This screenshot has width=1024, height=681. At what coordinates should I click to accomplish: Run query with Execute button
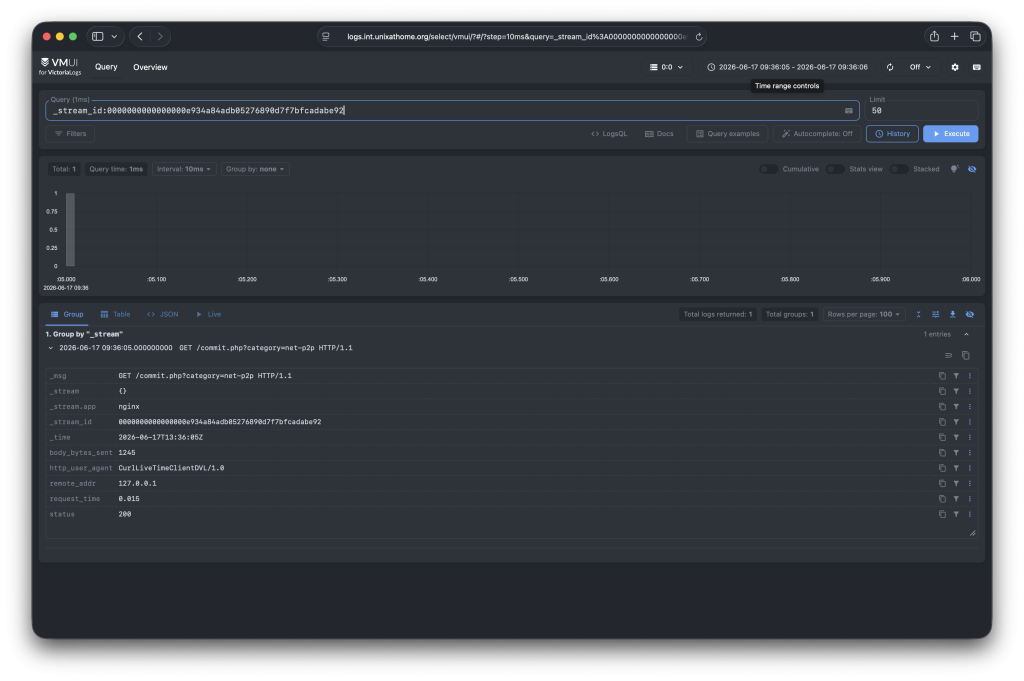click(x=950, y=134)
